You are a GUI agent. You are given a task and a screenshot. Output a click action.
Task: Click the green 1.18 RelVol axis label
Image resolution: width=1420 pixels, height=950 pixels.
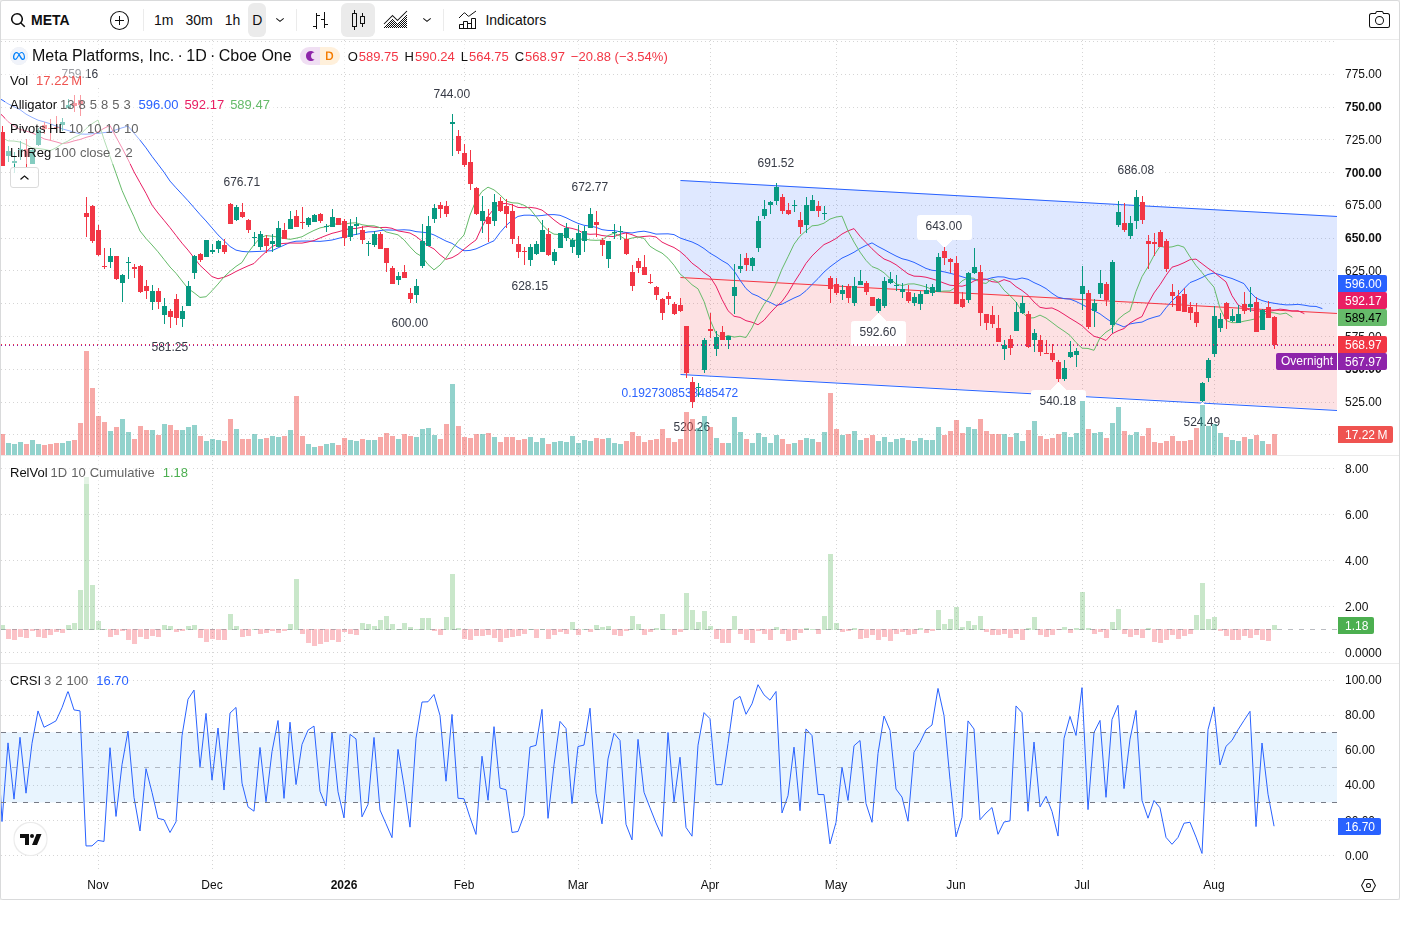[1356, 626]
